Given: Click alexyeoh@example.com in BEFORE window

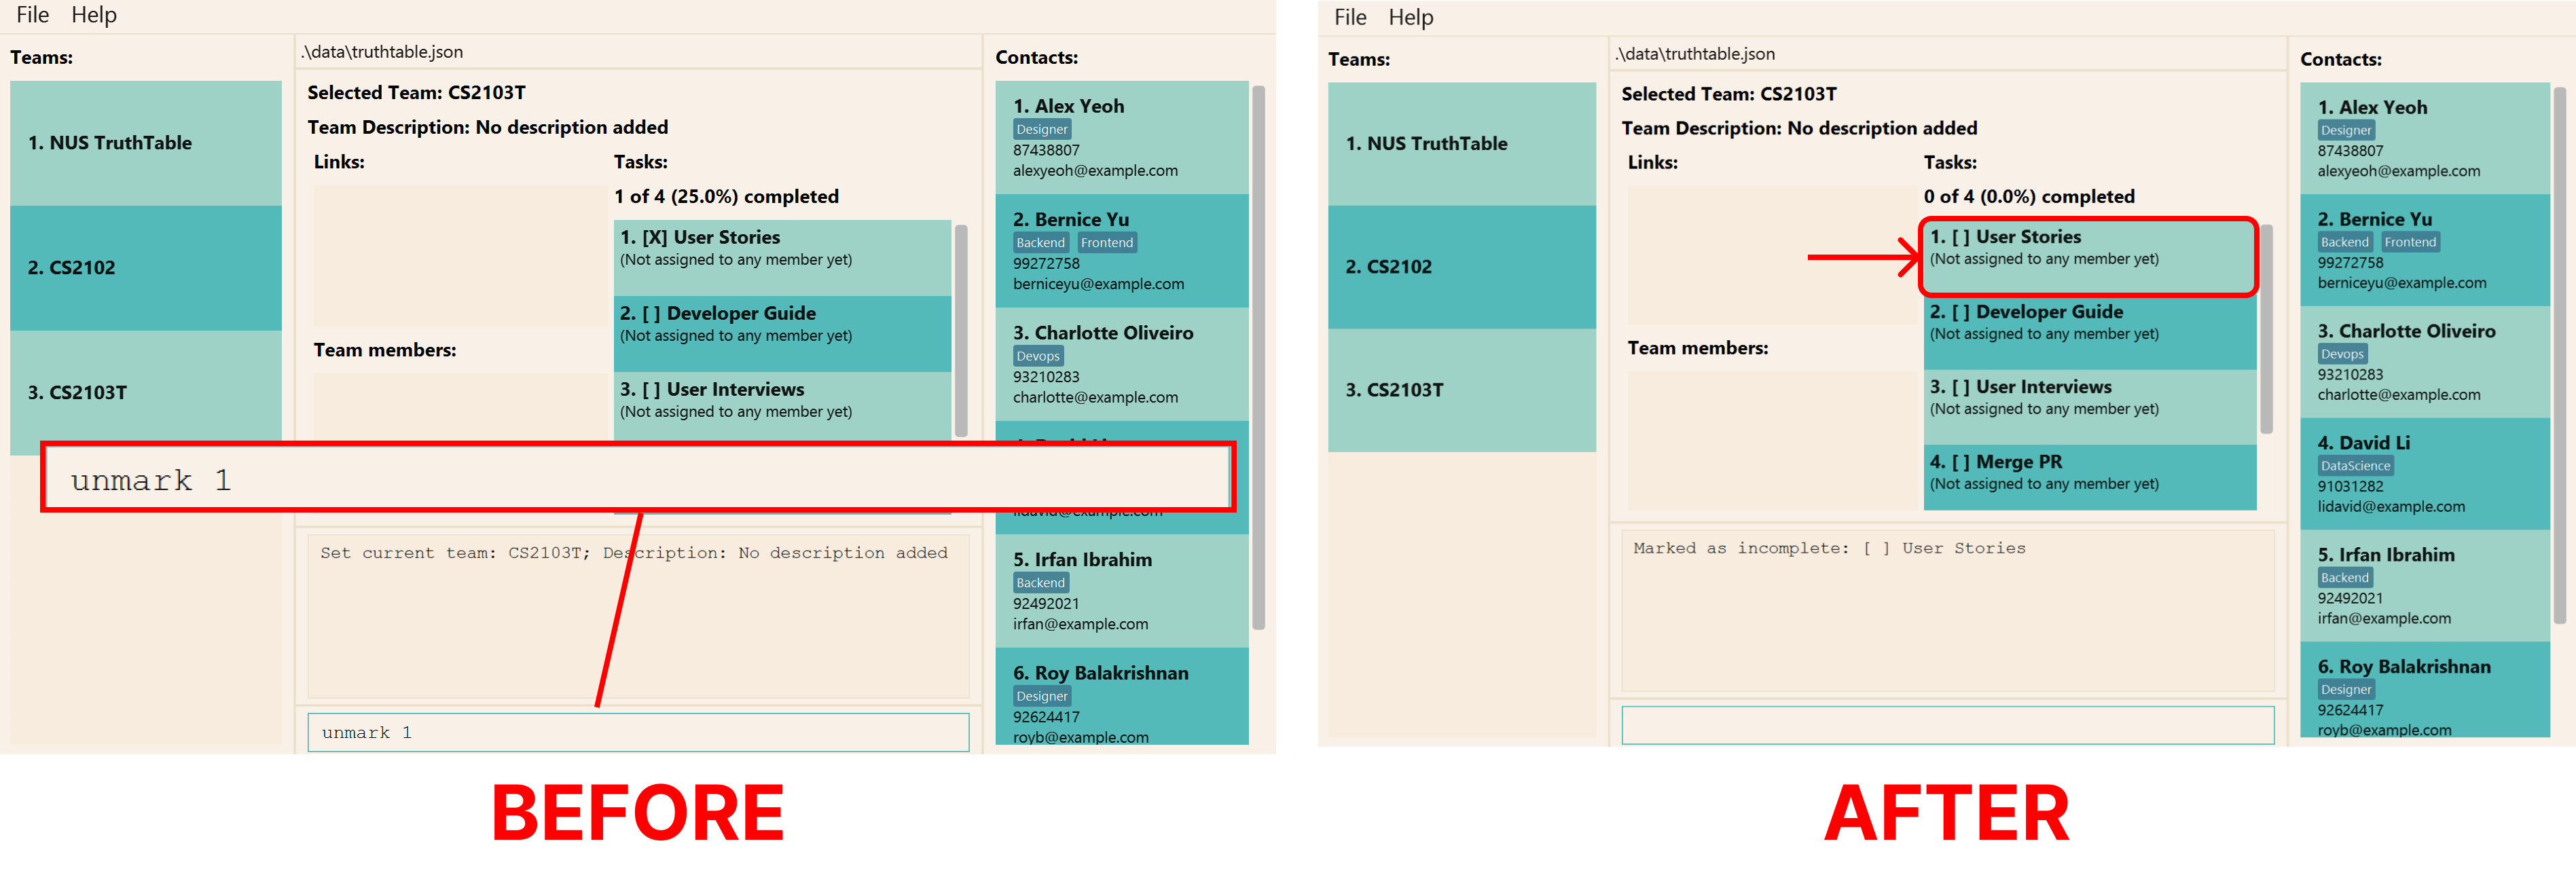Looking at the screenshot, I should tap(1095, 171).
